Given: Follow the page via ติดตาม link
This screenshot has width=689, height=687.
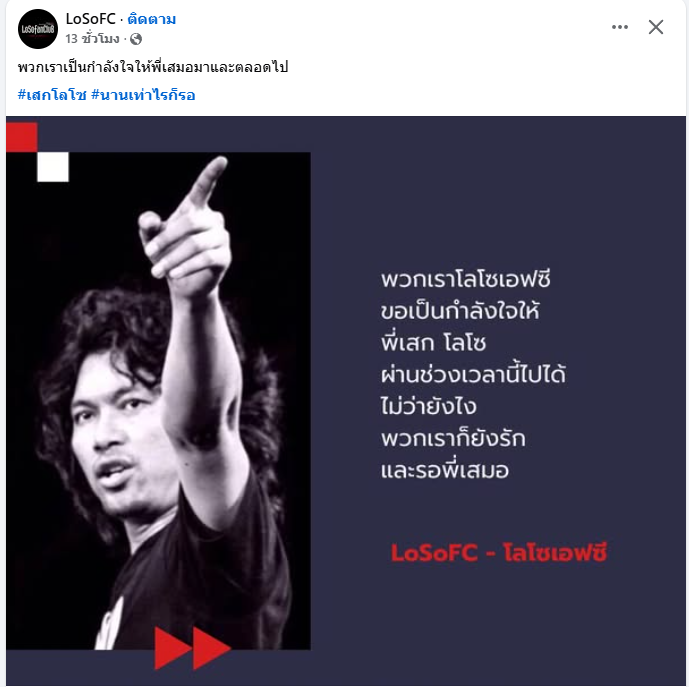Looking at the screenshot, I should point(152,19).
